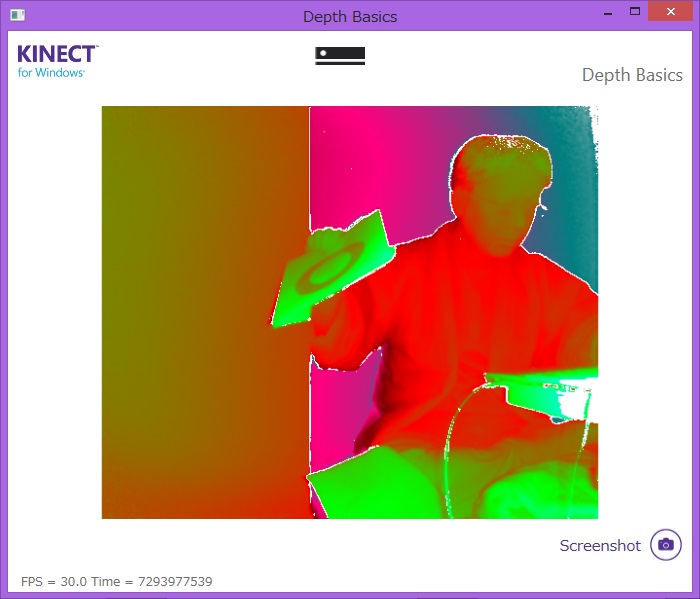The height and width of the screenshot is (599, 700).
Task: Click the Kinect sensor icon at top
Action: point(340,56)
